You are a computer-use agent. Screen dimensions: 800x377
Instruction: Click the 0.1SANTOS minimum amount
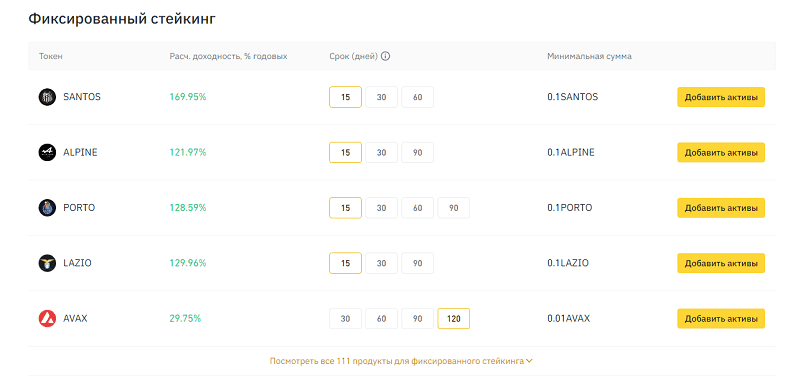click(572, 97)
